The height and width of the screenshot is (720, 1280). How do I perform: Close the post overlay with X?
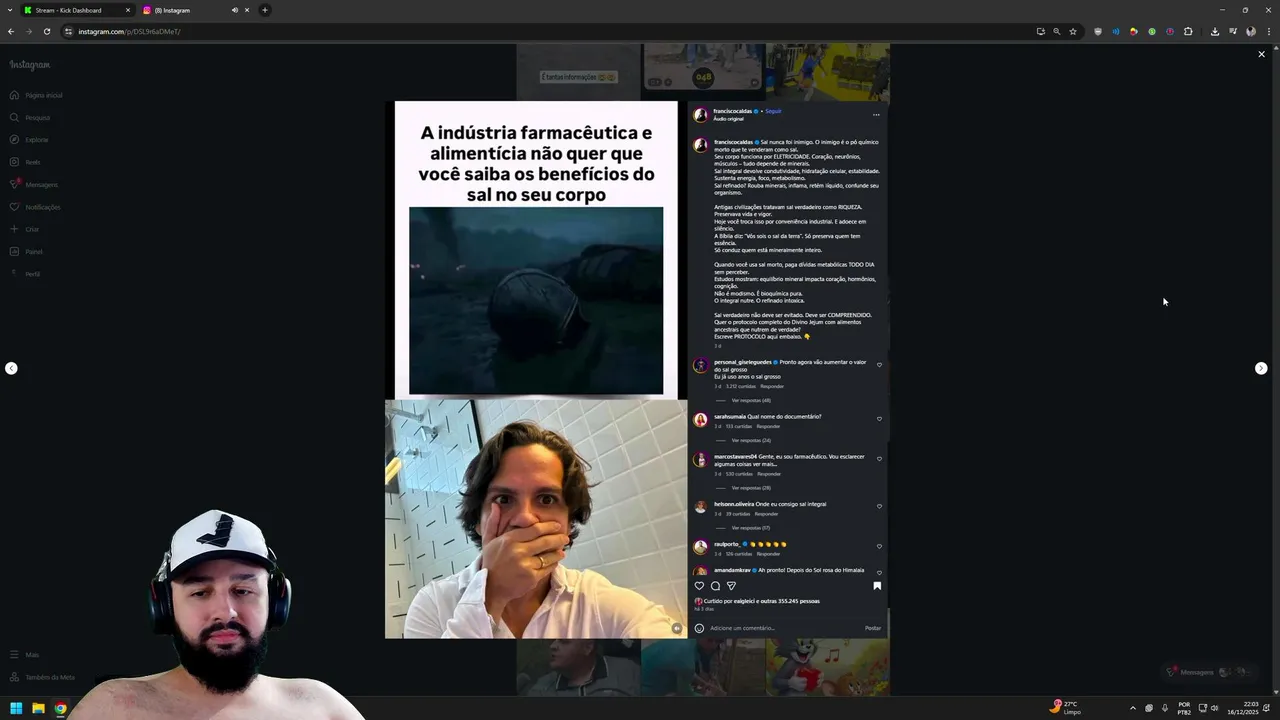pyautogui.click(x=1261, y=54)
